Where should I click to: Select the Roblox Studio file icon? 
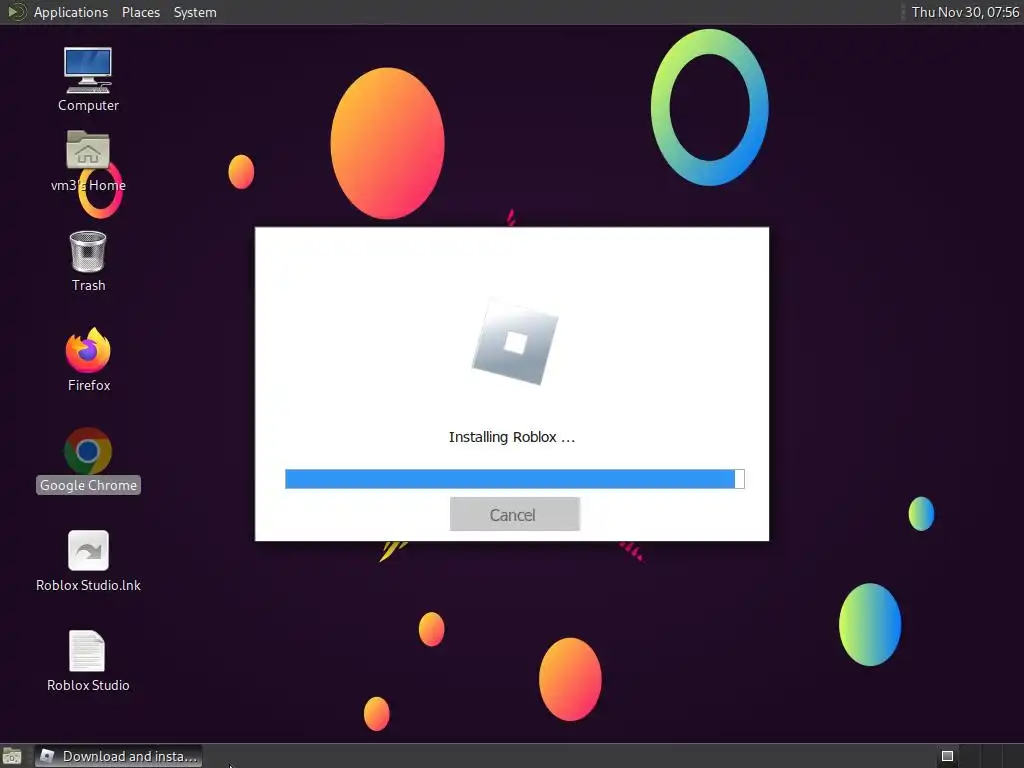(87, 650)
